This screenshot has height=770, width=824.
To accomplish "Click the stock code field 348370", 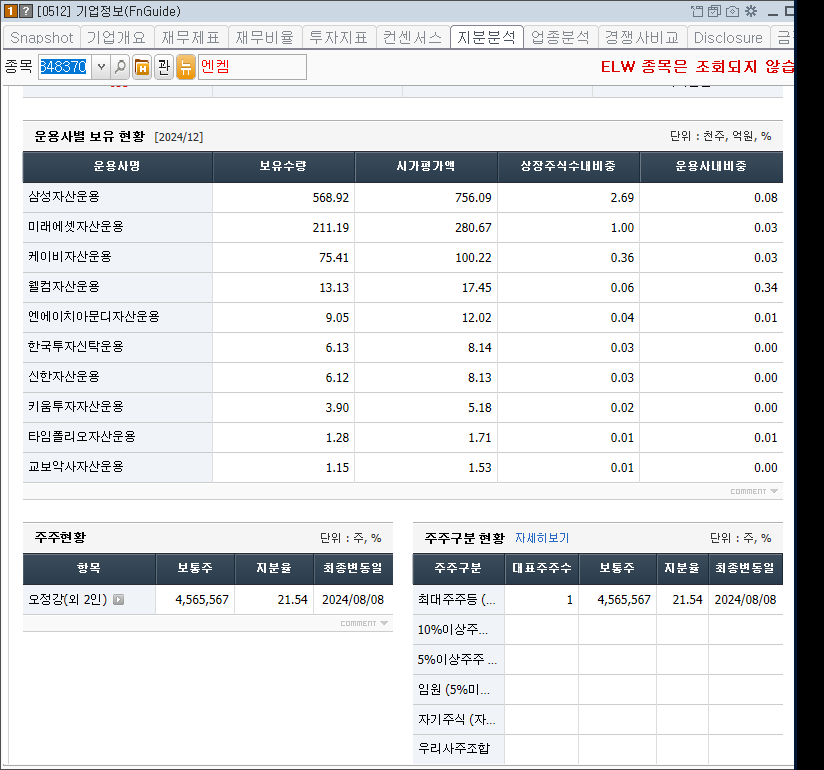I will pyautogui.click(x=64, y=67).
